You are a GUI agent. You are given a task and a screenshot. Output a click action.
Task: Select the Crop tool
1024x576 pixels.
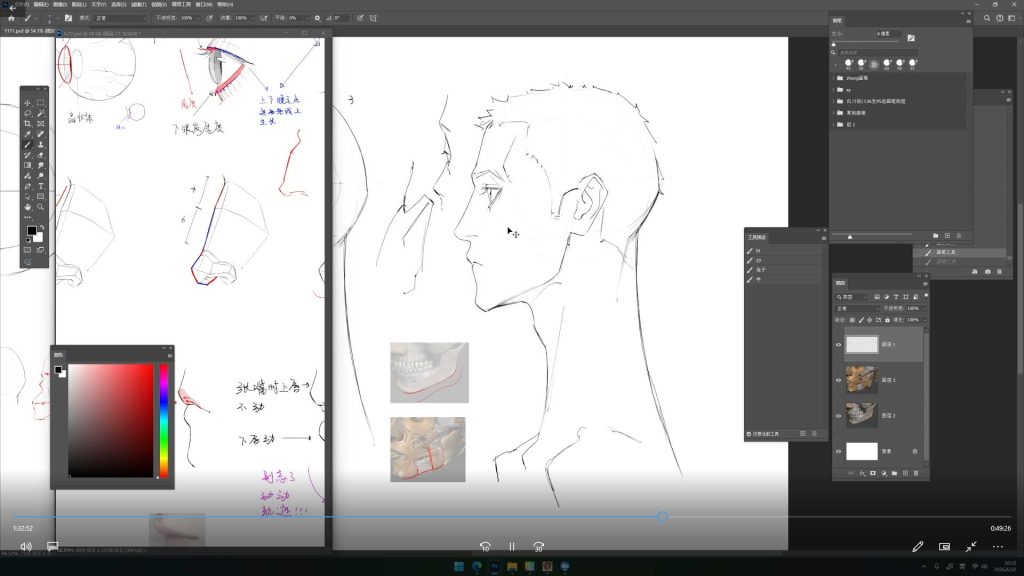[27, 123]
